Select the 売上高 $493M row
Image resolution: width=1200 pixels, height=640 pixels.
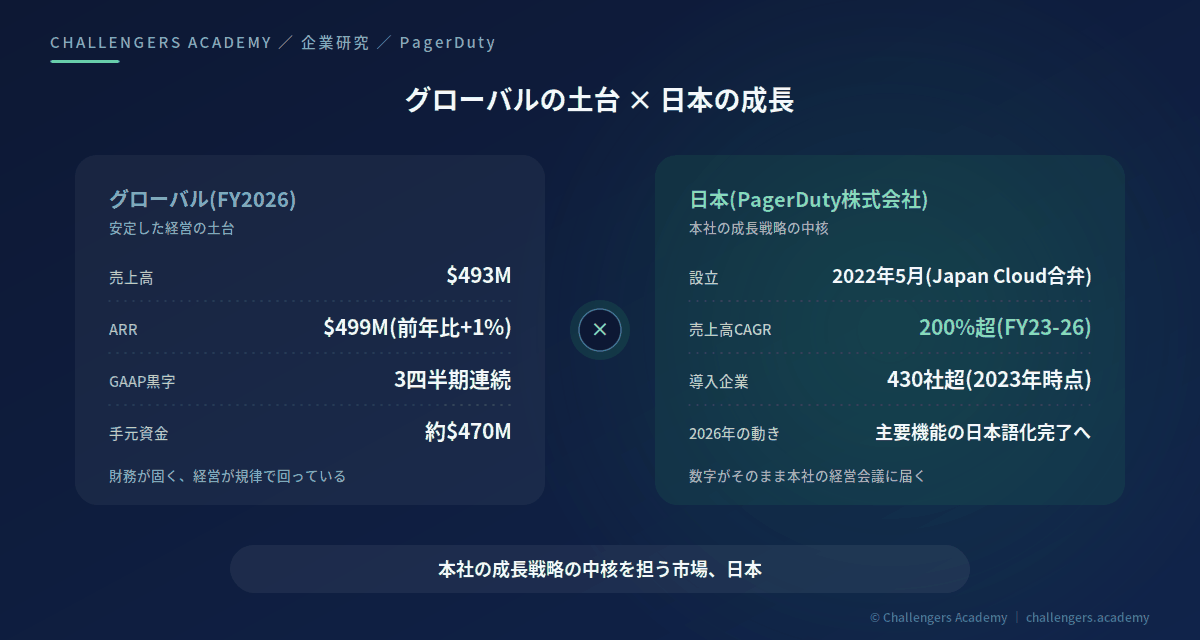[x=310, y=275]
